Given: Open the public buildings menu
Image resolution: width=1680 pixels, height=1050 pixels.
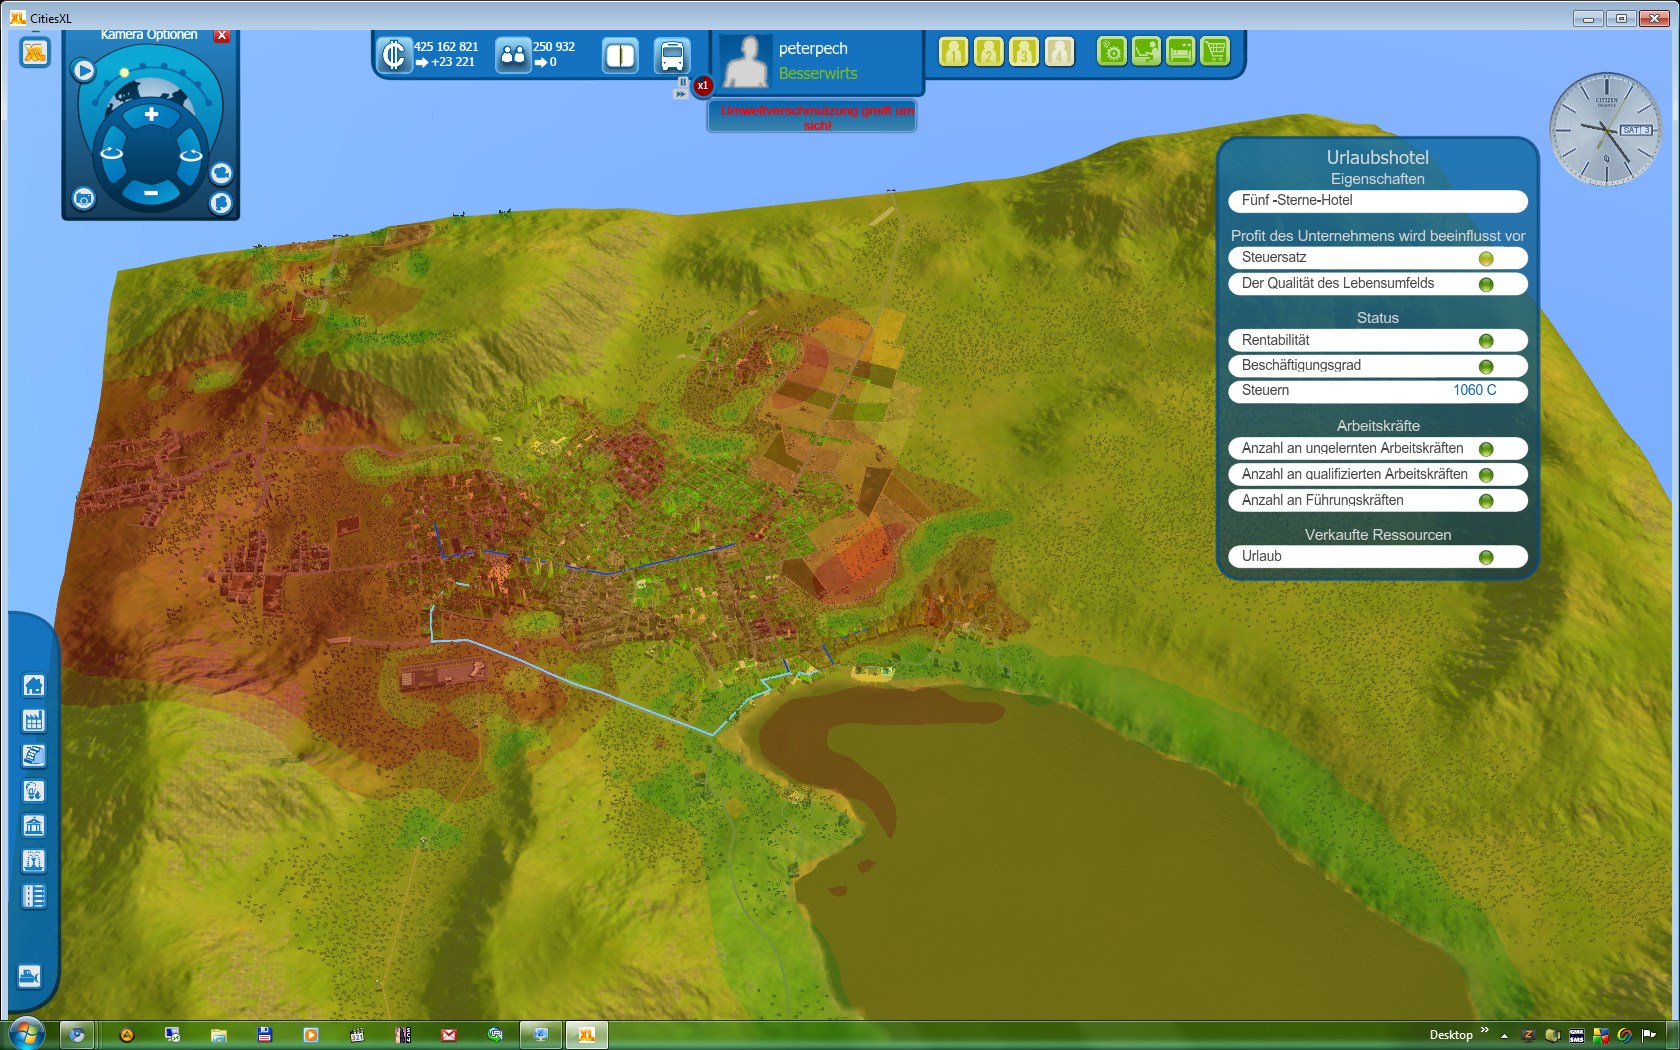Looking at the screenshot, I should (x=33, y=826).
